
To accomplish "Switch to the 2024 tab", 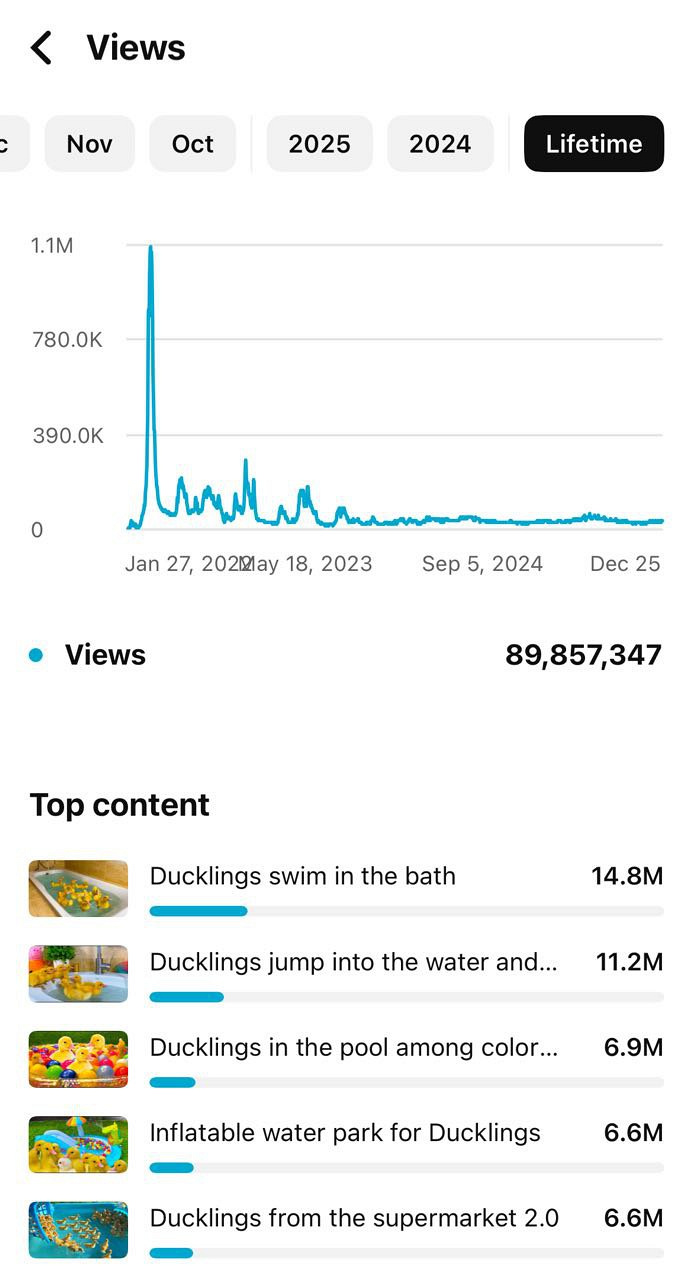I will point(440,144).
